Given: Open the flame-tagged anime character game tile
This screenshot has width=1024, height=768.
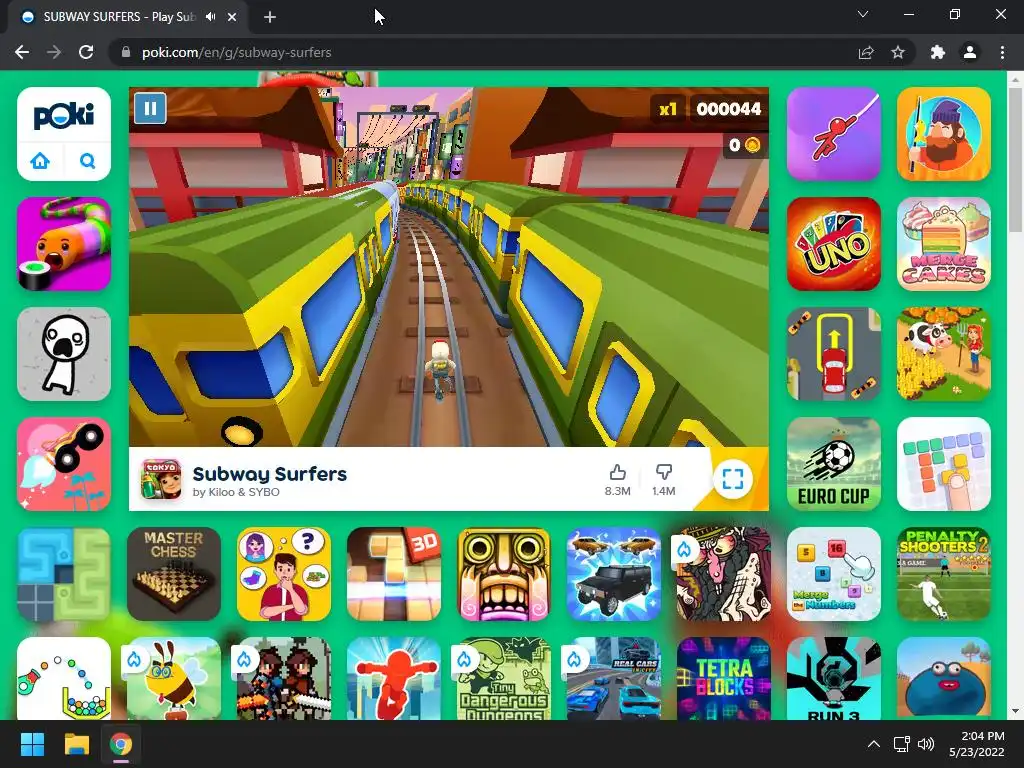Looking at the screenshot, I should click(x=724, y=574).
